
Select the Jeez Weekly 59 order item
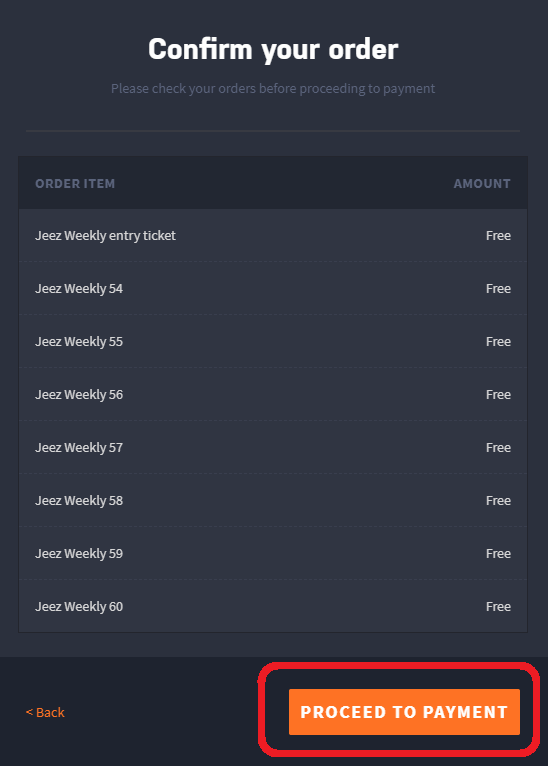click(273, 553)
